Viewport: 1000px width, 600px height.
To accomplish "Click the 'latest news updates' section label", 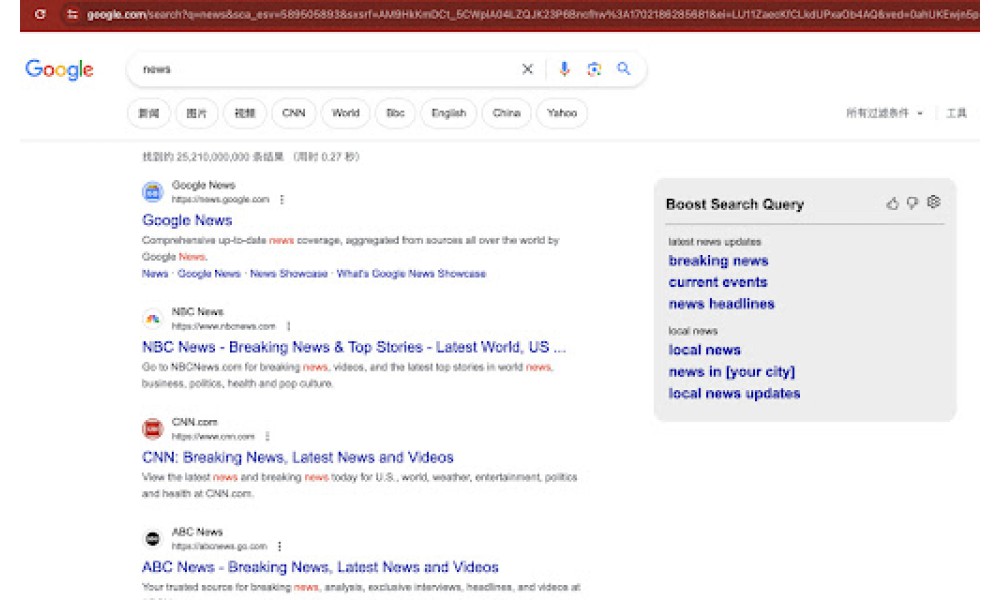I will point(714,242).
